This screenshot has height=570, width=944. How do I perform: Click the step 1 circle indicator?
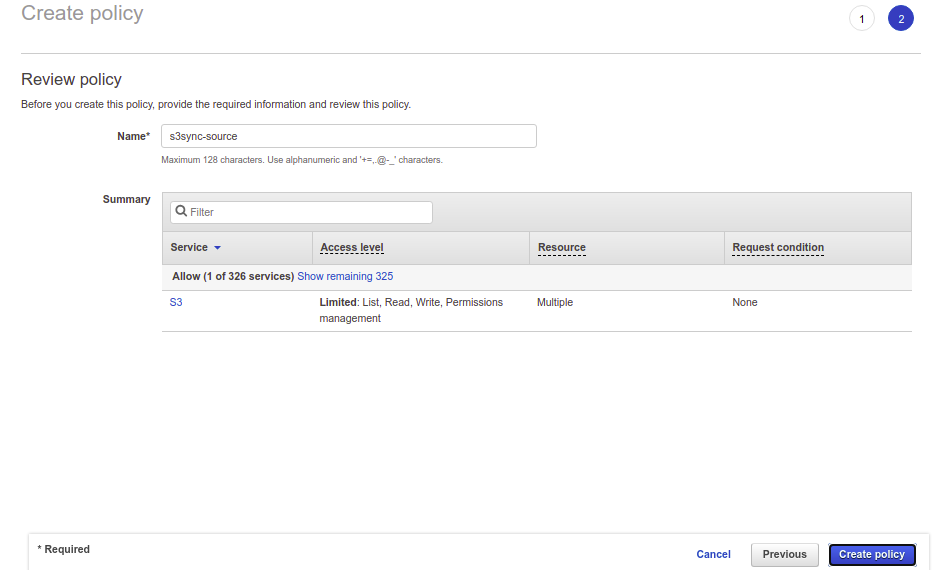(861, 19)
